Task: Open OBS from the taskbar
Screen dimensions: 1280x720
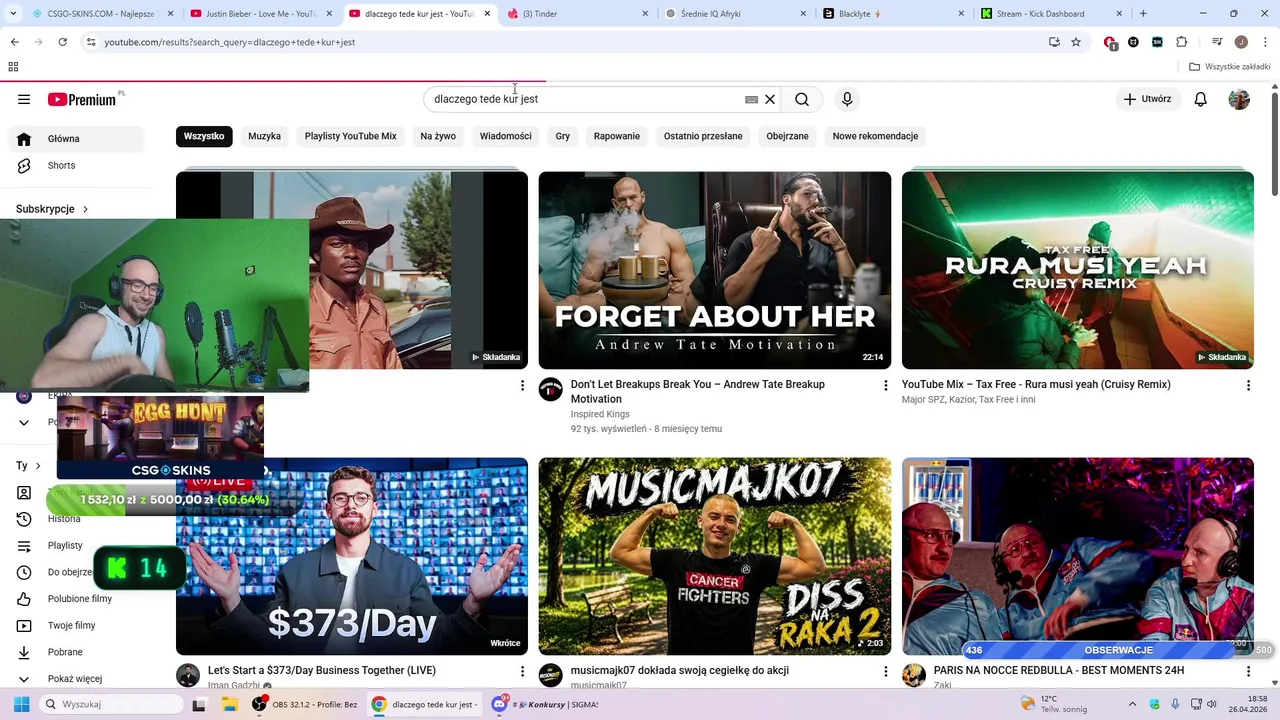Action: pos(305,704)
